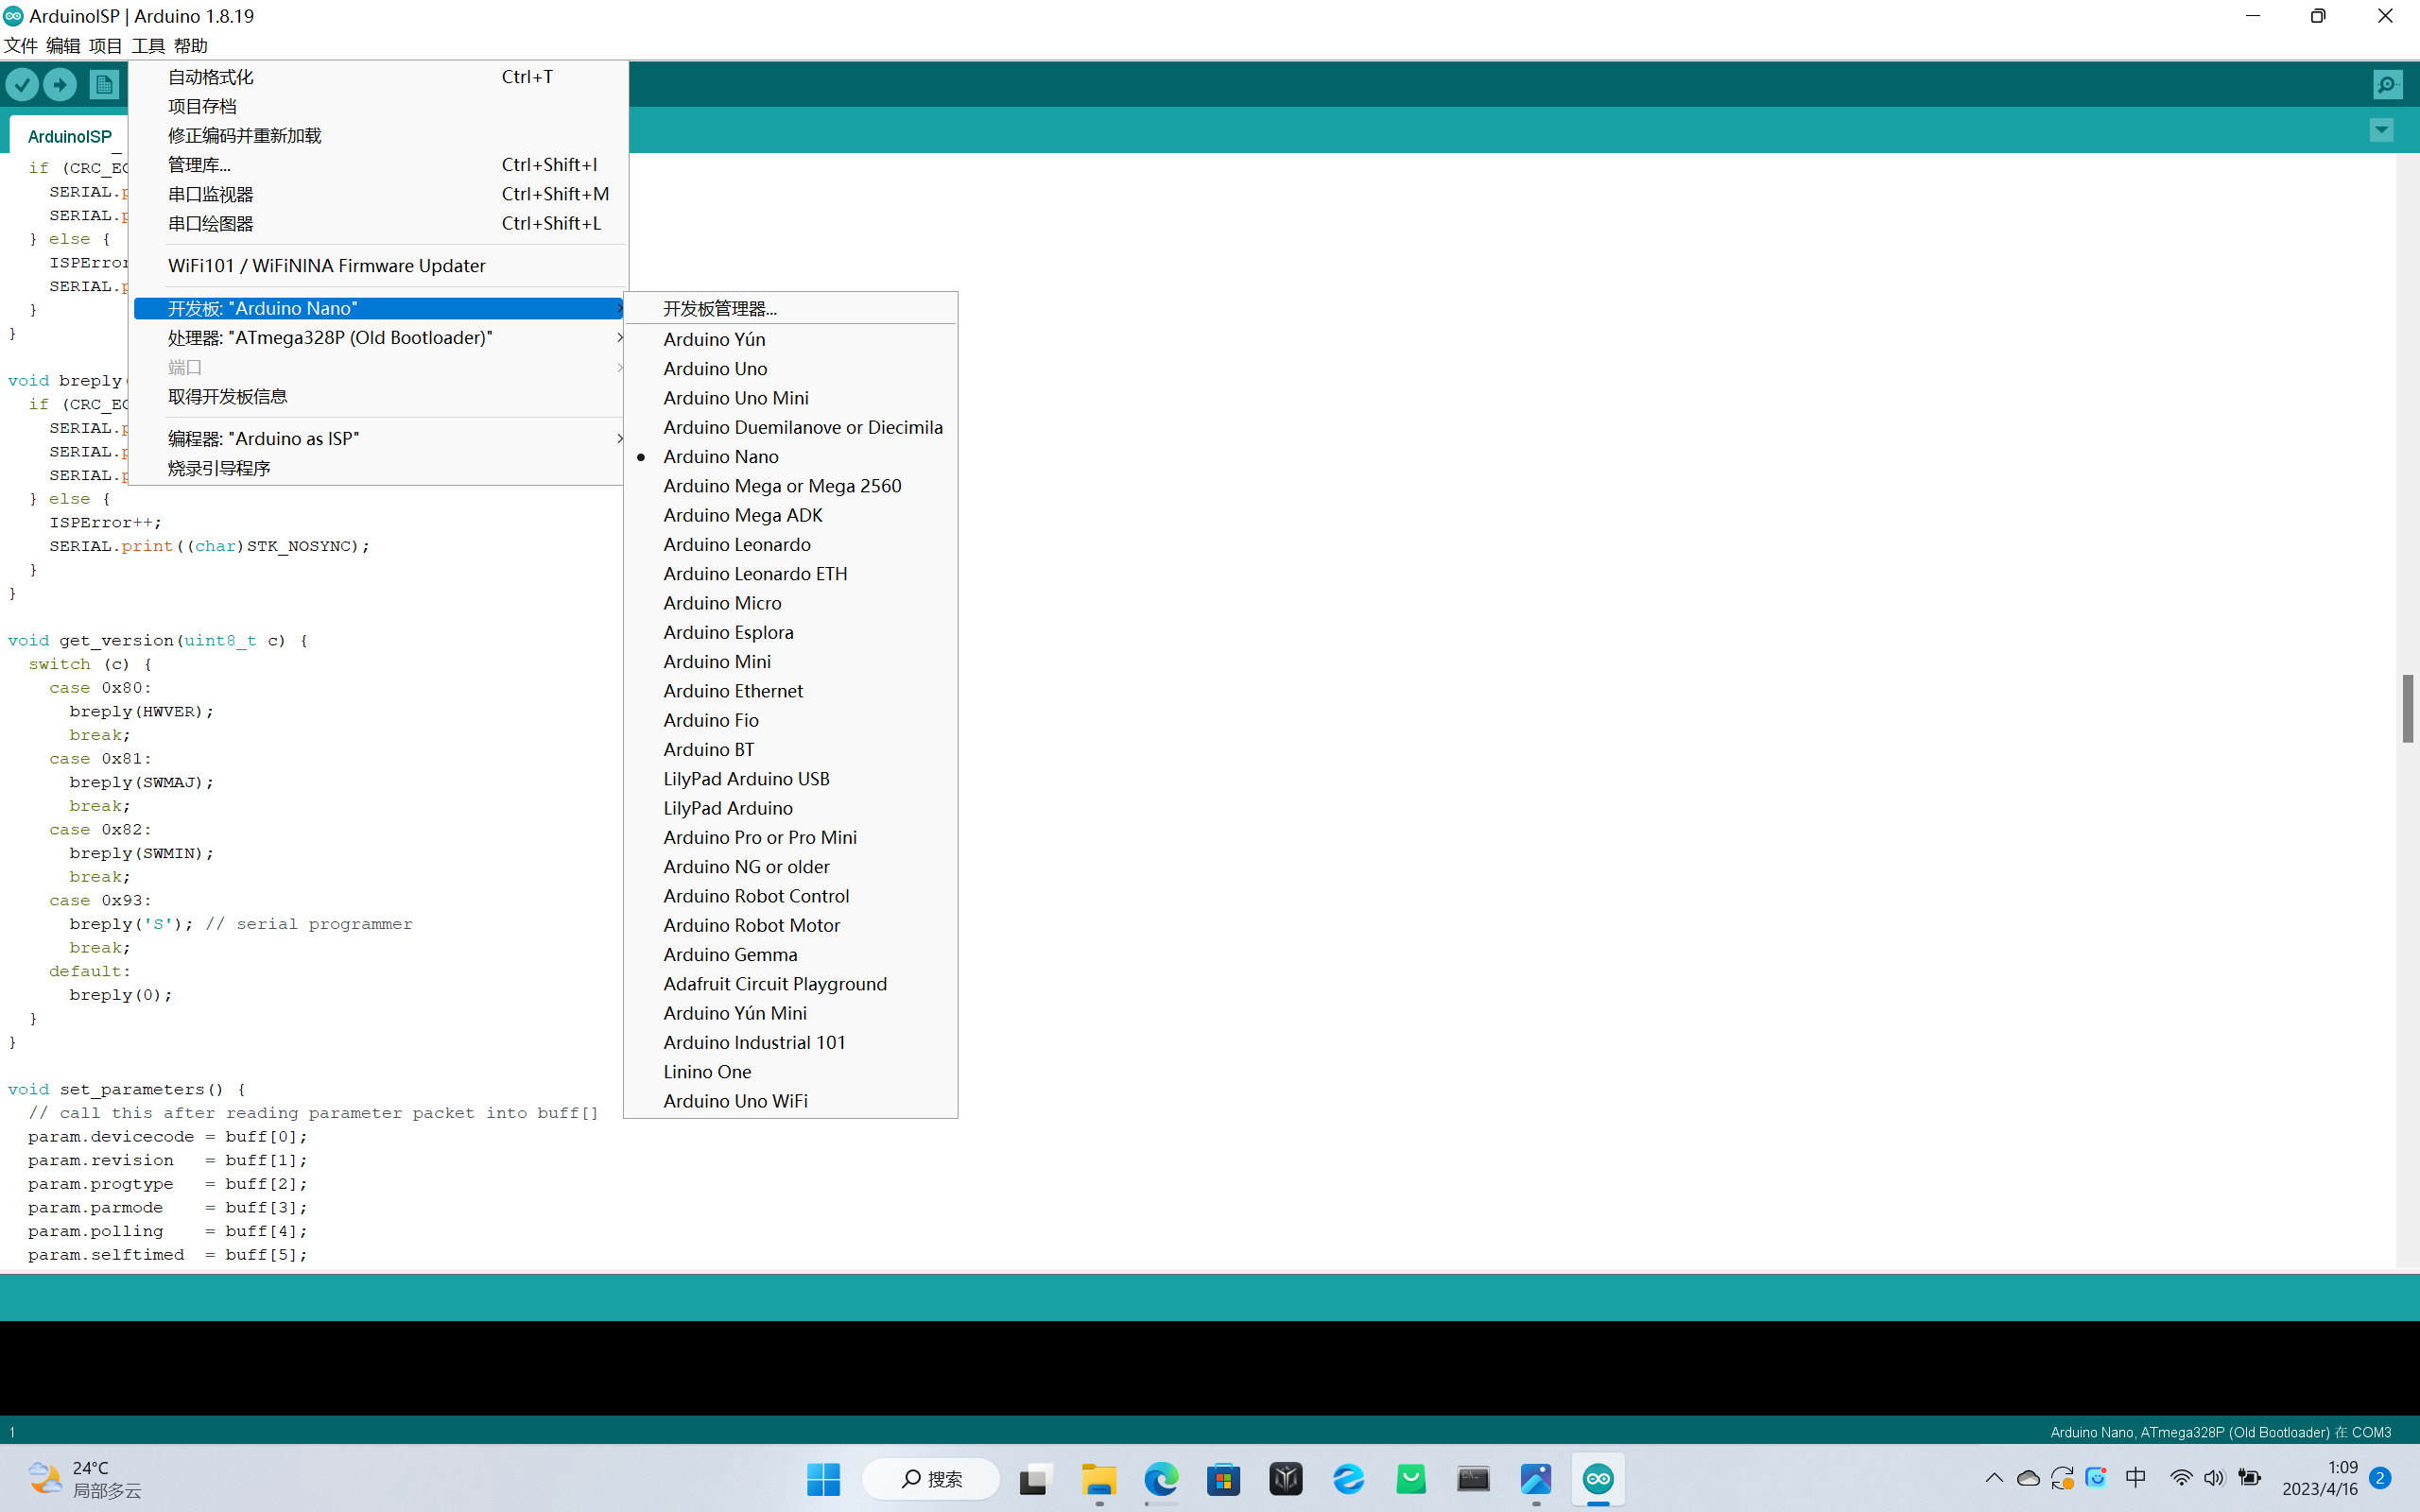This screenshot has height=1512, width=2420.
Task: Open Microsoft Edge from the taskbar
Action: click(1161, 1479)
